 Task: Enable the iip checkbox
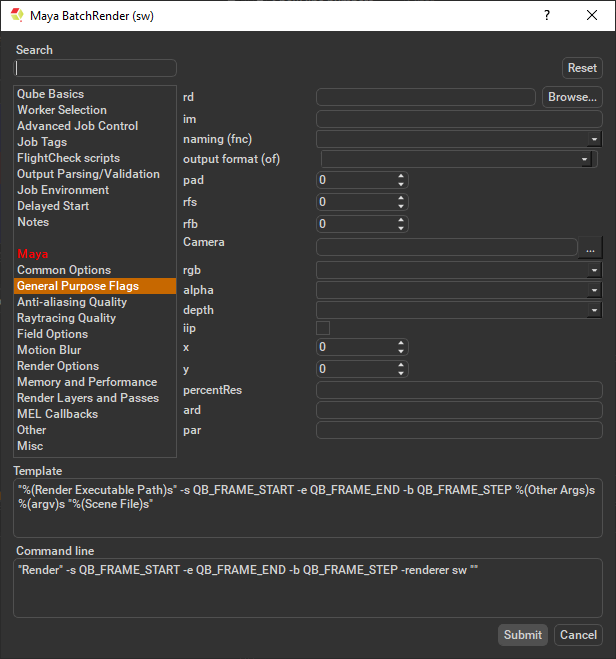323,328
